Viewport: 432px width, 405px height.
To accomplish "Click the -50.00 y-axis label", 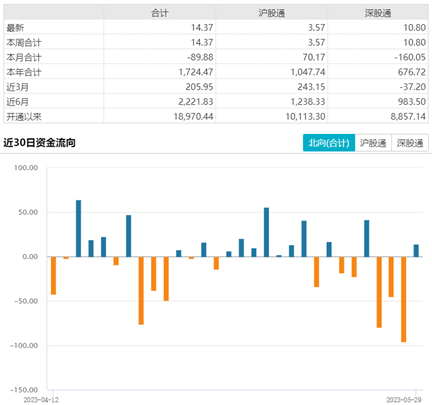I will (26, 301).
